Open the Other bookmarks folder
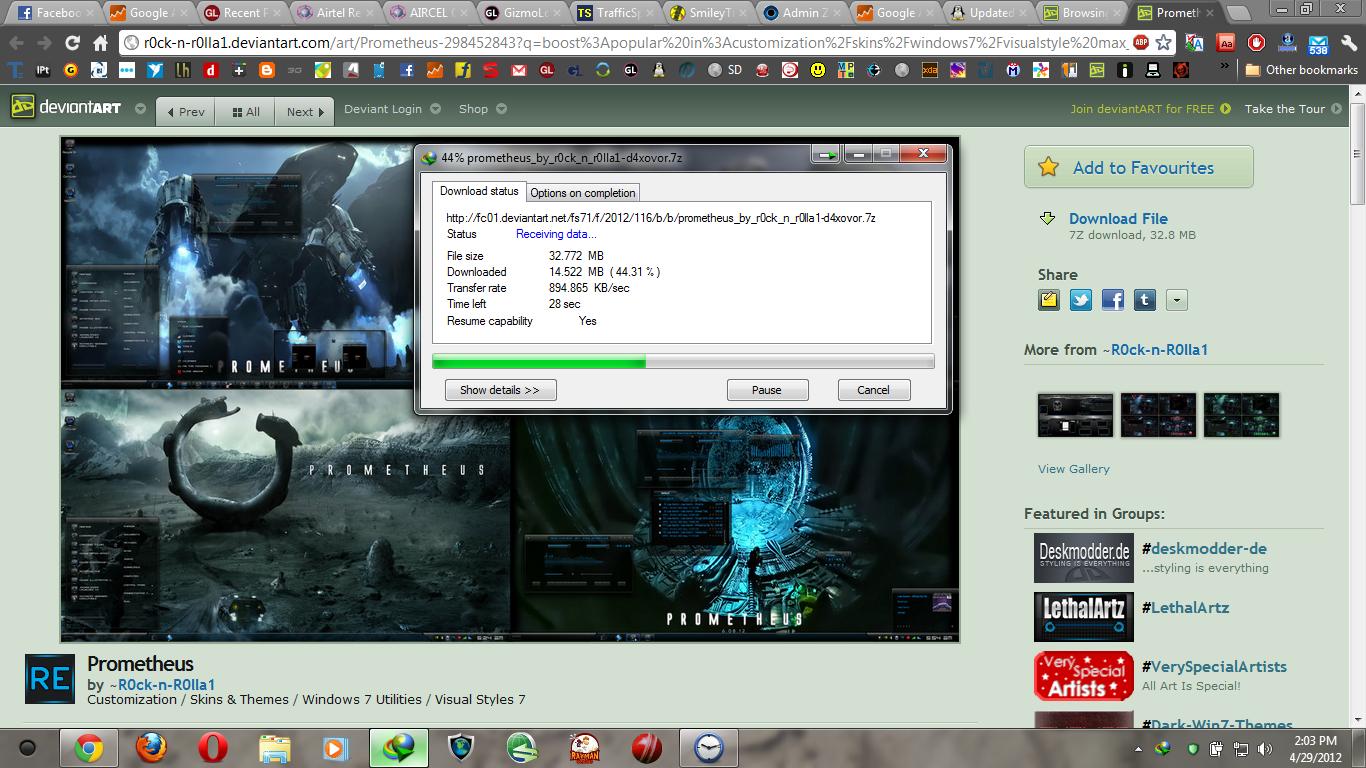Screen dimensions: 1366x768 [1301, 70]
